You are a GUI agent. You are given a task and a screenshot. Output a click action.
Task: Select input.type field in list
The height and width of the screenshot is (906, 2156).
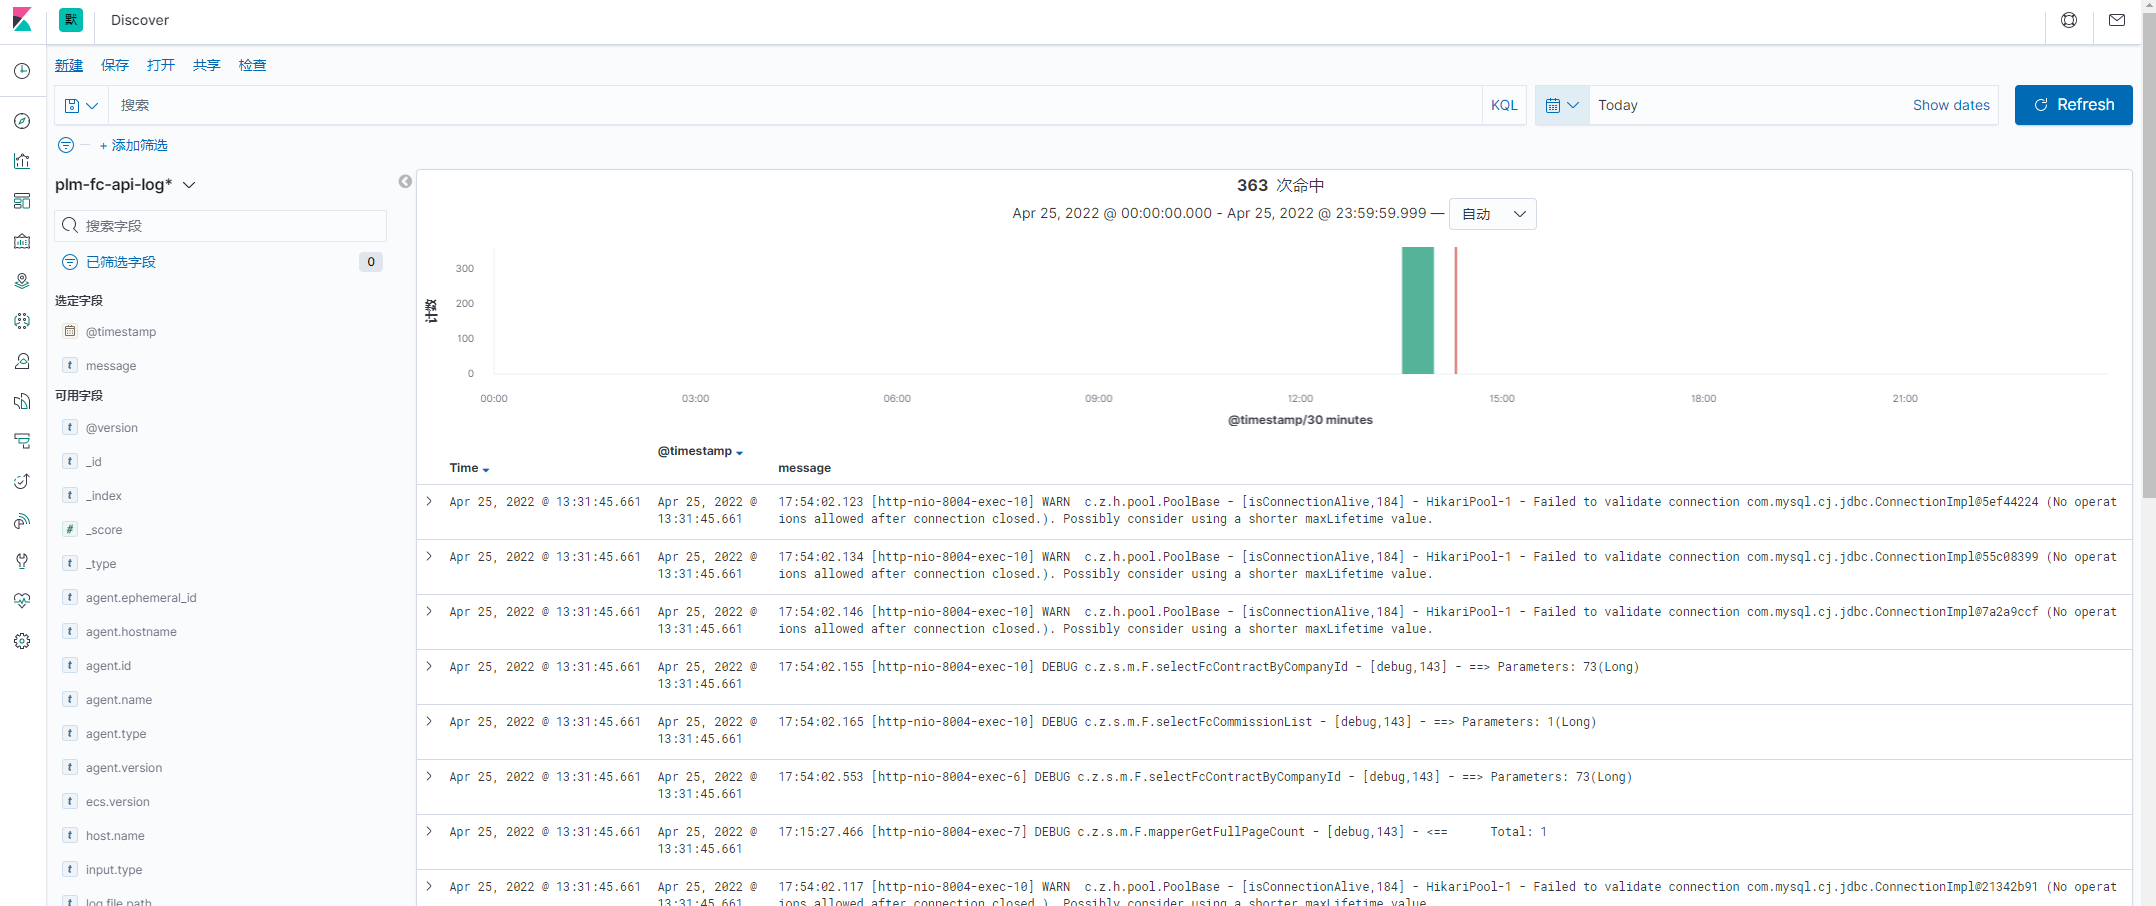coord(114,870)
